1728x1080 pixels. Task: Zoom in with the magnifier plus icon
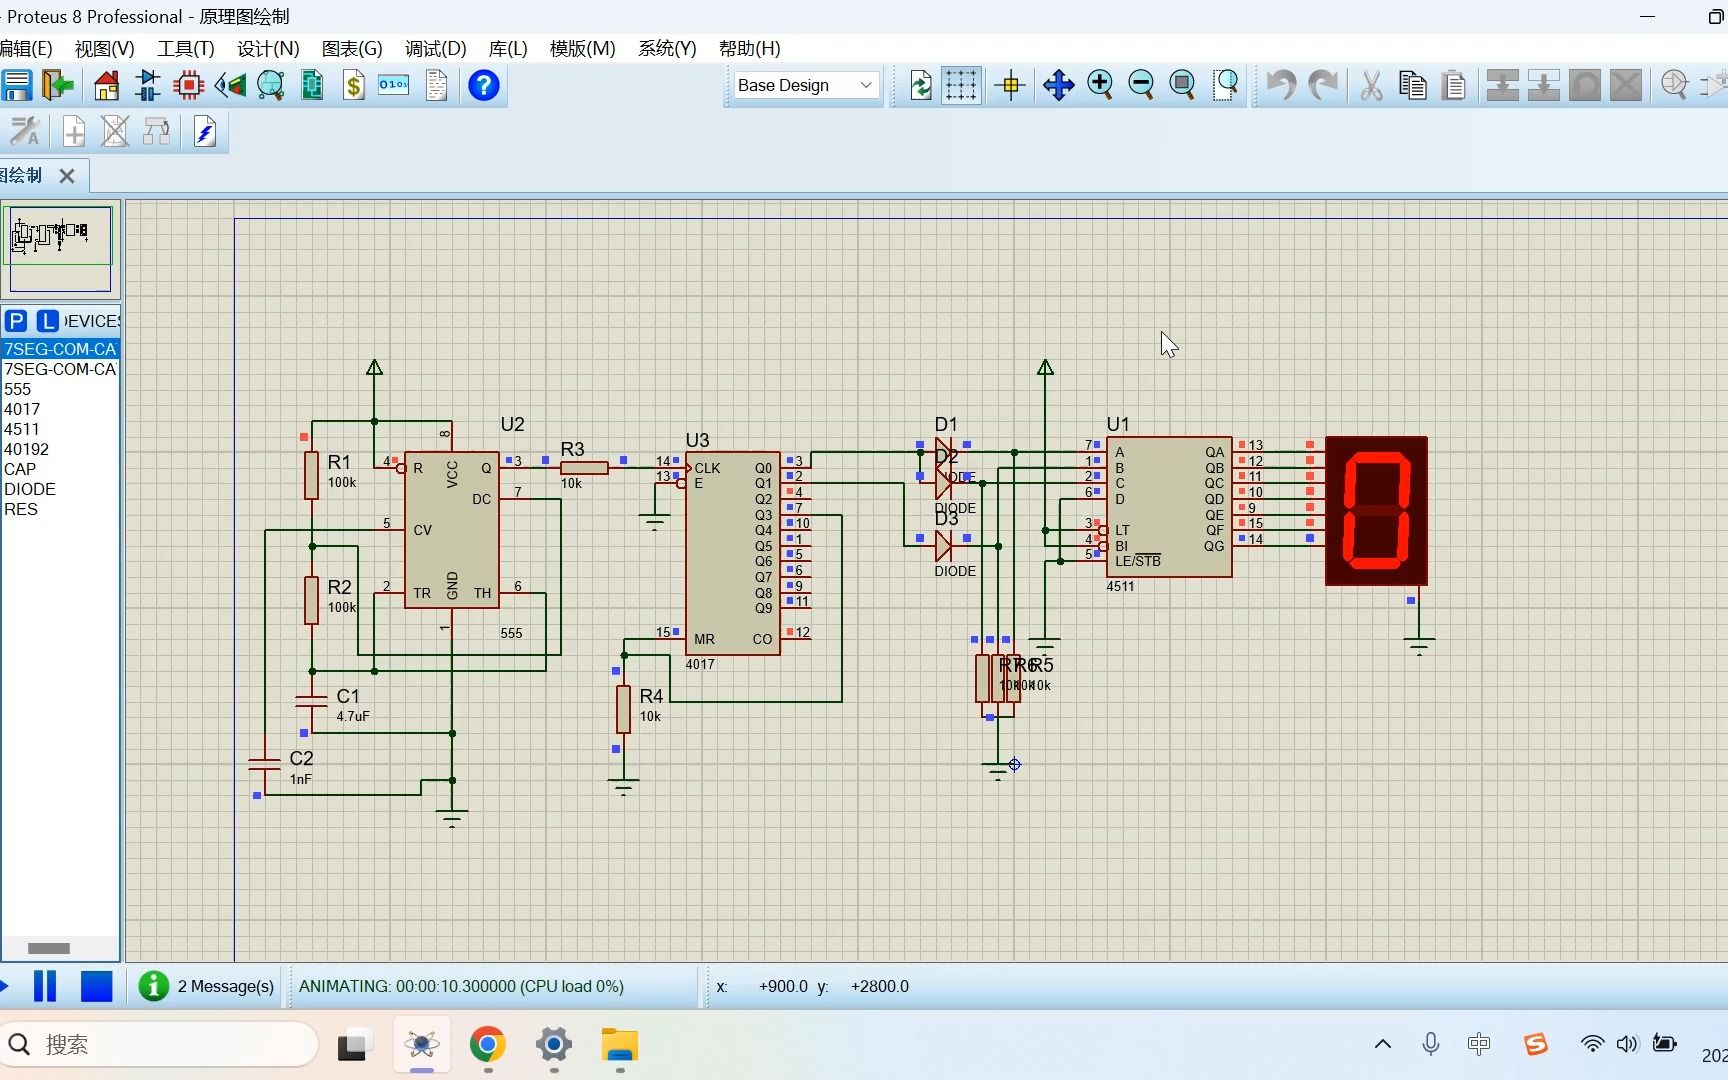pos(1100,85)
